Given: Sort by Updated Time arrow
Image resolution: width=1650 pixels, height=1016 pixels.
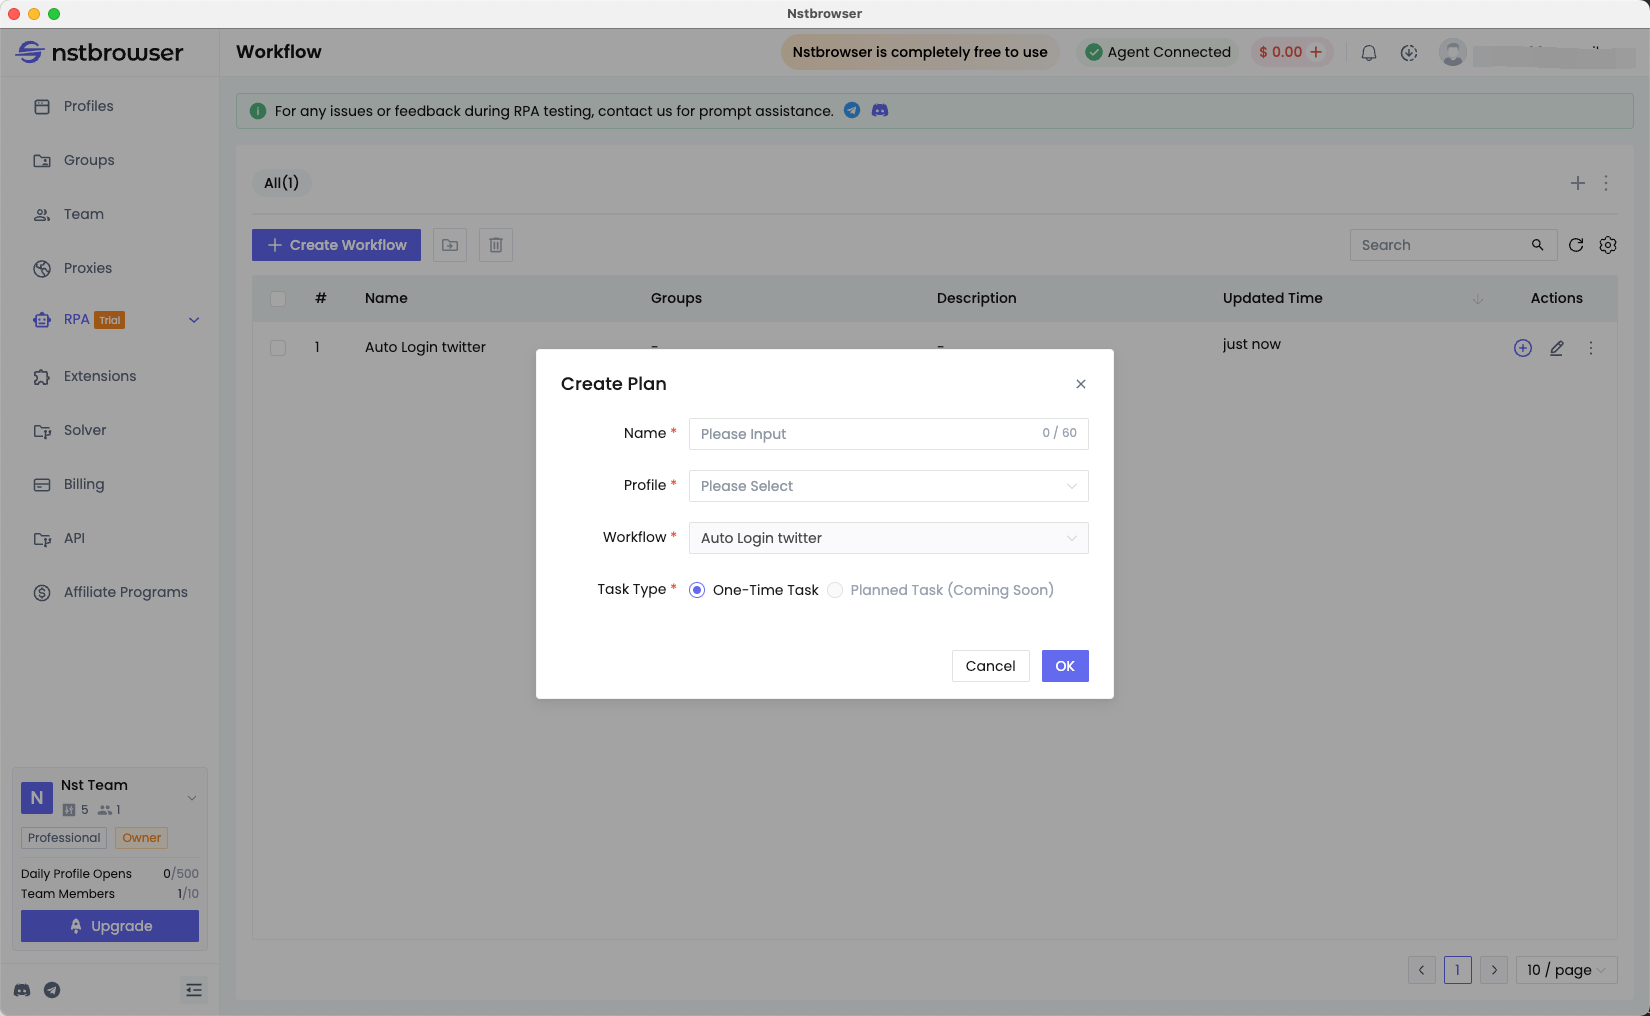Looking at the screenshot, I should pyautogui.click(x=1478, y=299).
